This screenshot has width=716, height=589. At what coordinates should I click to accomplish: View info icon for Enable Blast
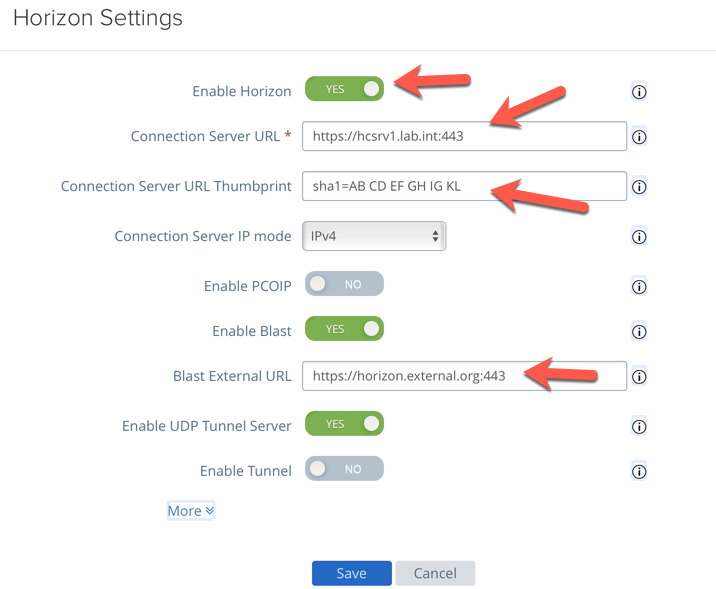(x=640, y=331)
